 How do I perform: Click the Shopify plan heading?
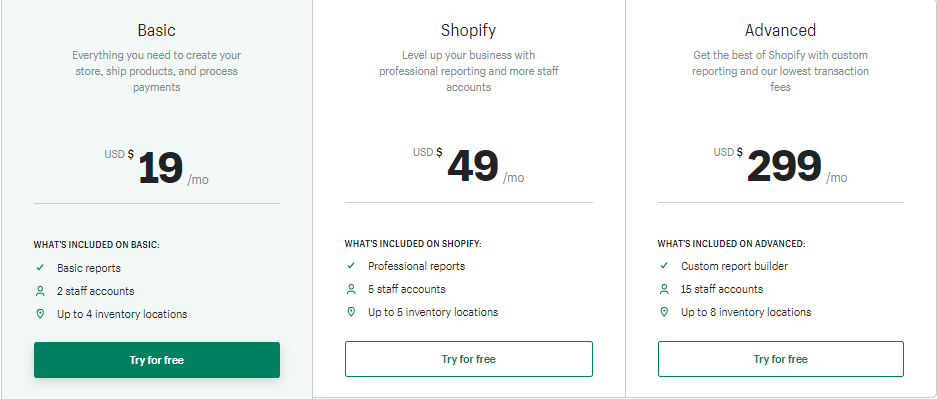468,30
